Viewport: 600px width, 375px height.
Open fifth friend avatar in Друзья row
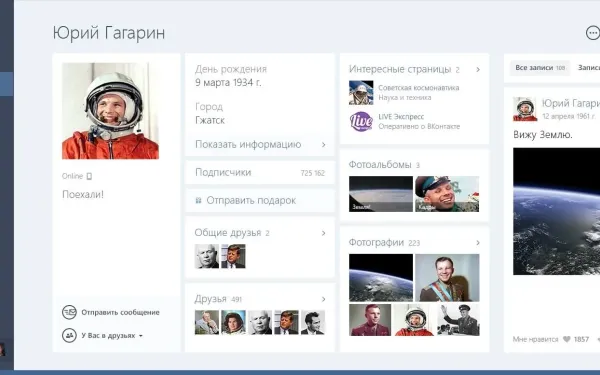point(313,322)
